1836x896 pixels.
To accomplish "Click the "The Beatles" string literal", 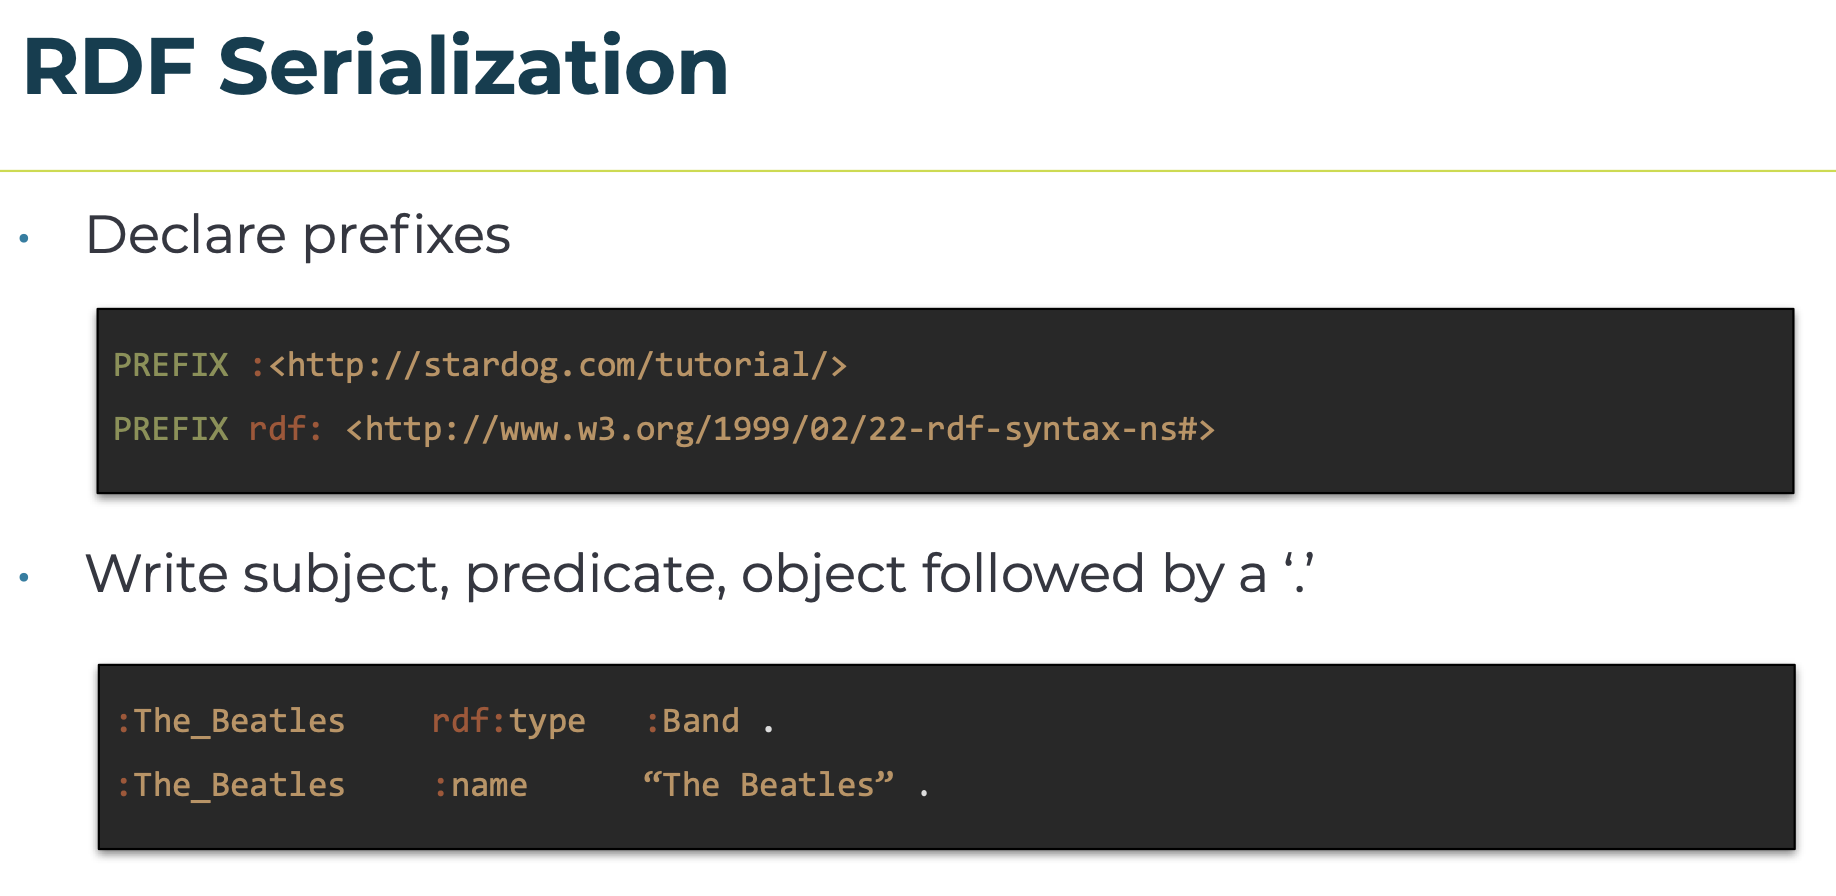I will [x=768, y=785].
